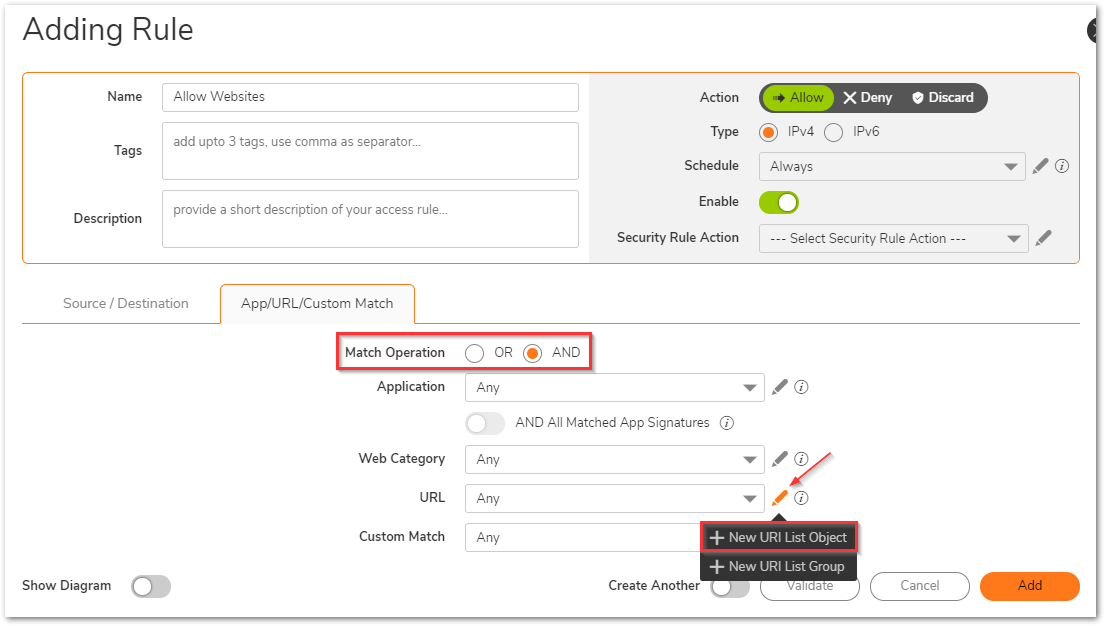Image resolution: width=1105 pixels, height=626 pixels.
Task: Click the info icon next to Application
Action: (x=801, y=387)
